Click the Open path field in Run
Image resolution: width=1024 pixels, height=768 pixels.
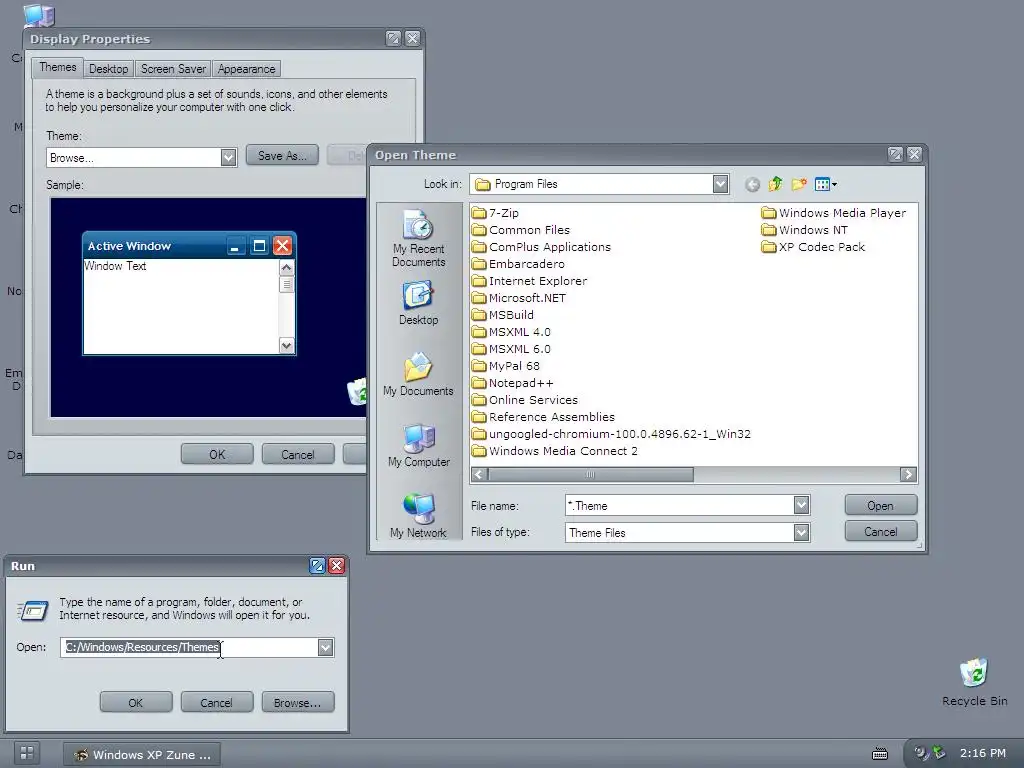click(189, 647)
